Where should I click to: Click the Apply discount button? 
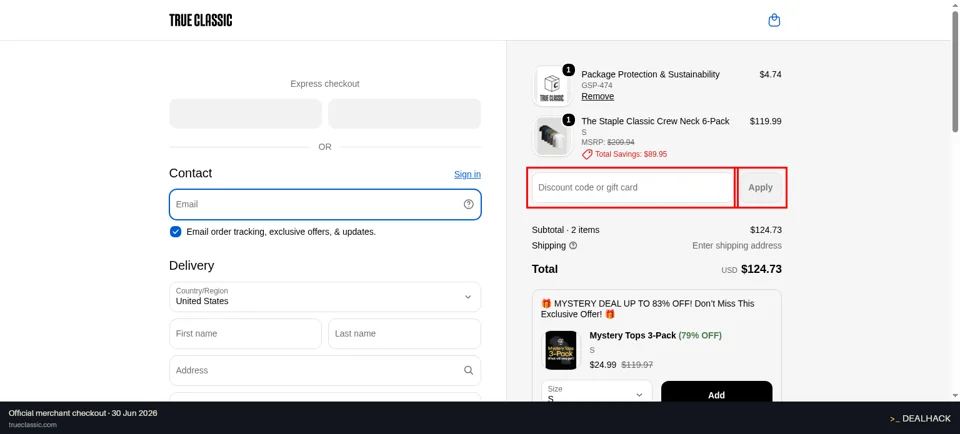coord(760,187)
